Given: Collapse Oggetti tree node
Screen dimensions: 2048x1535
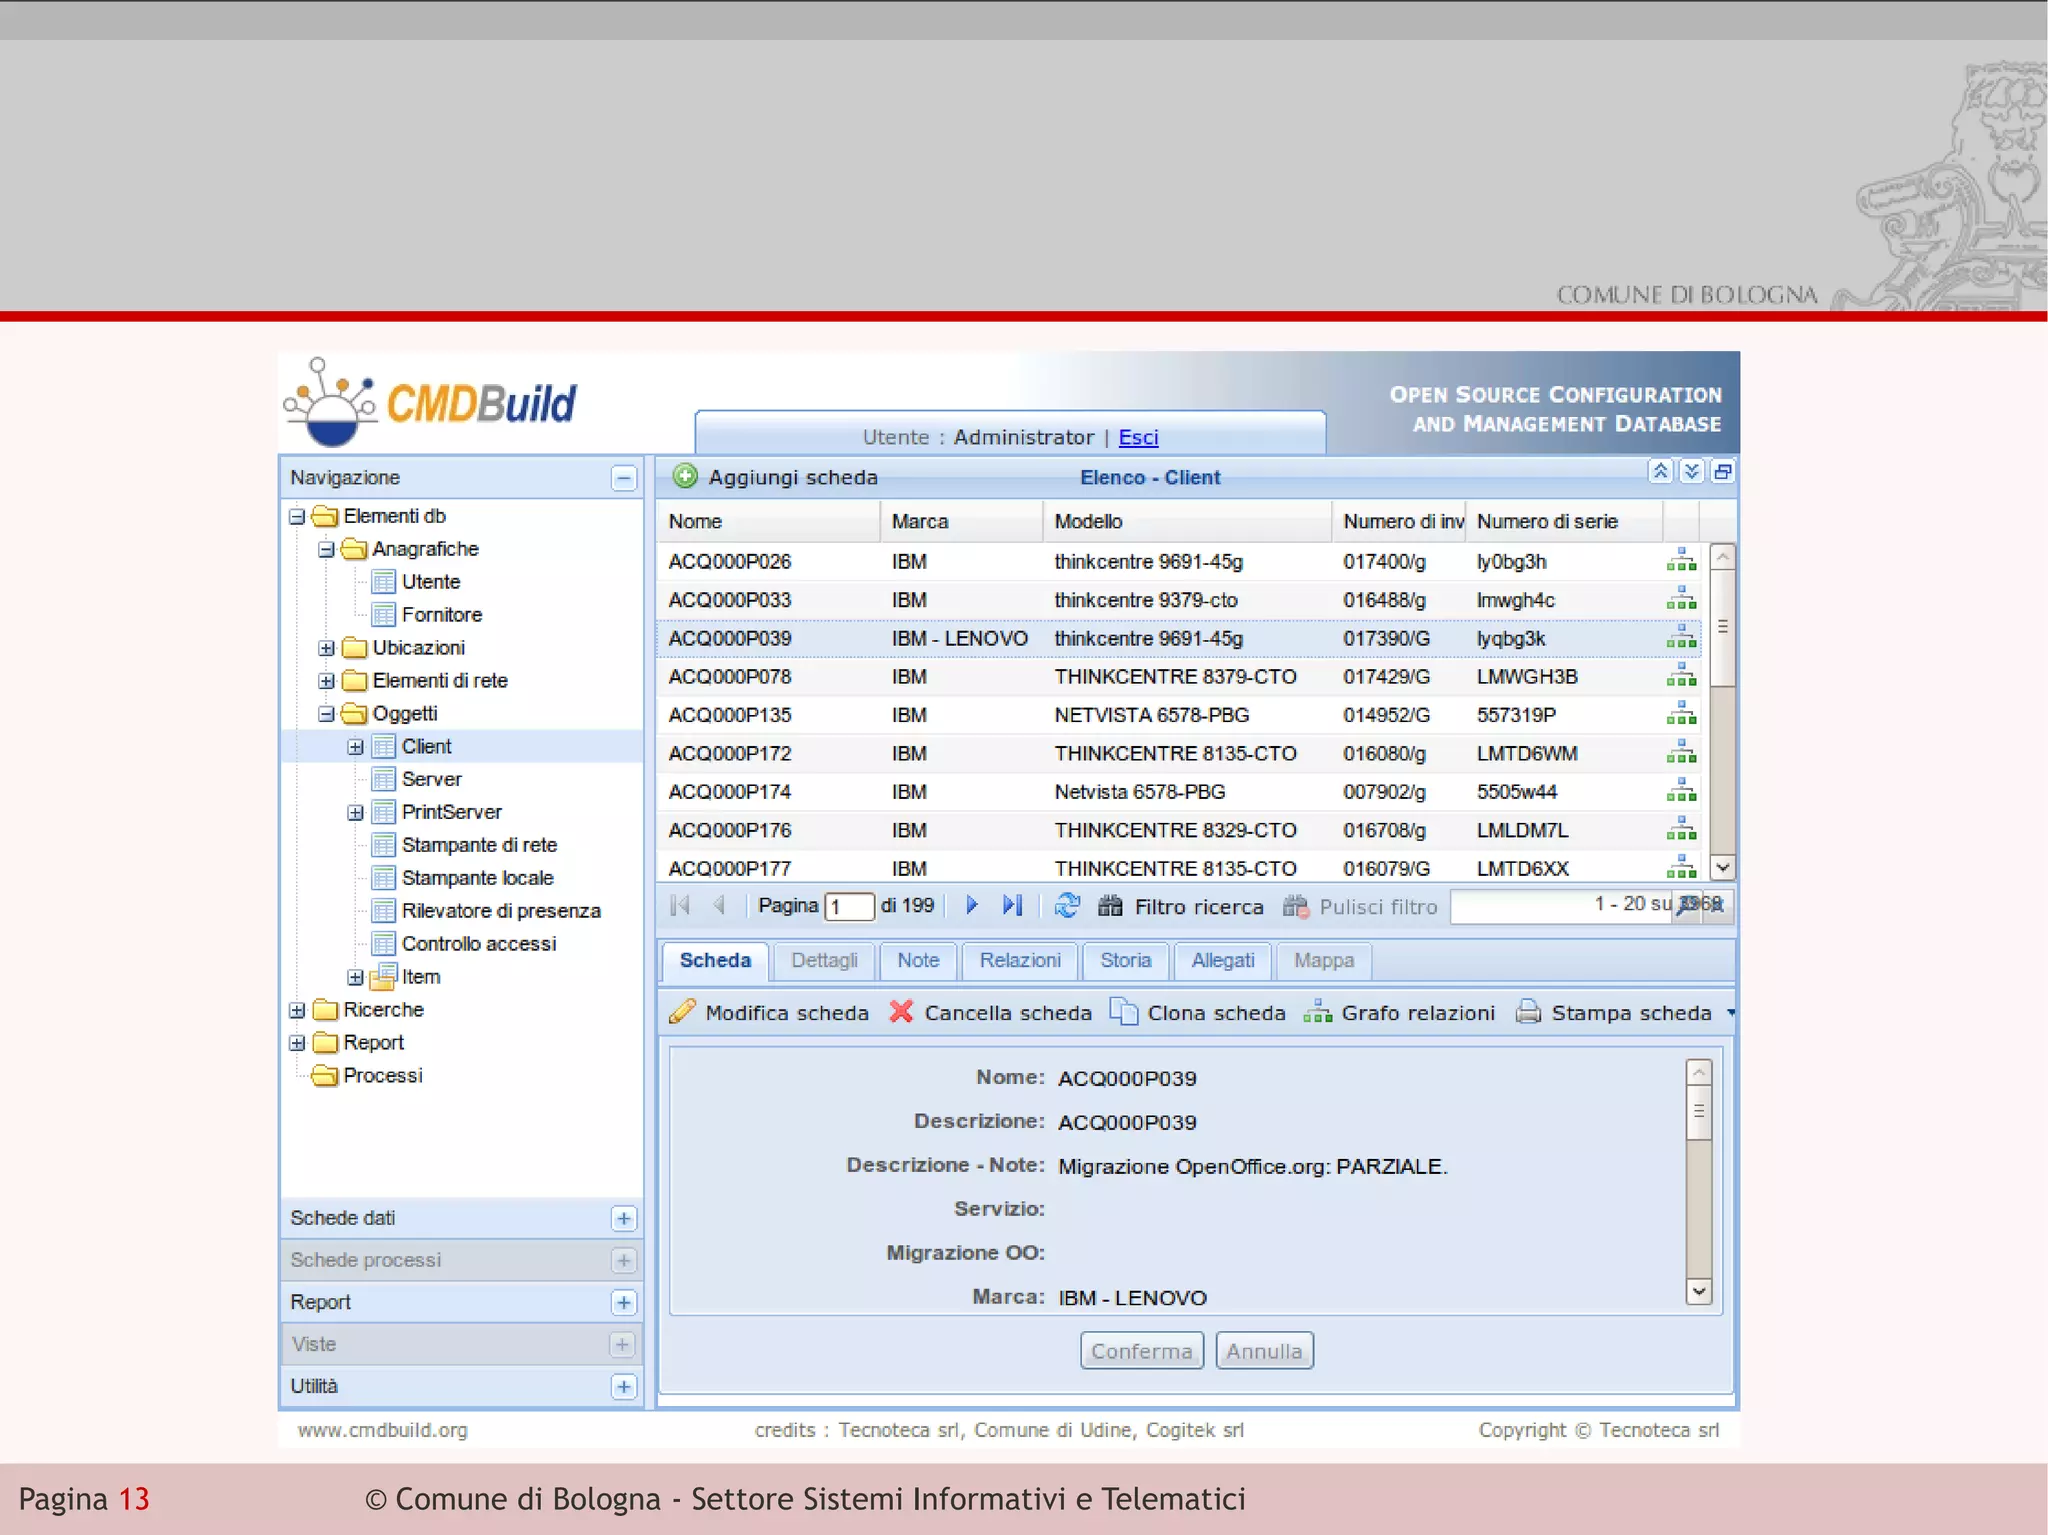Looking at the screenshot, I should (x=326, y=714).
